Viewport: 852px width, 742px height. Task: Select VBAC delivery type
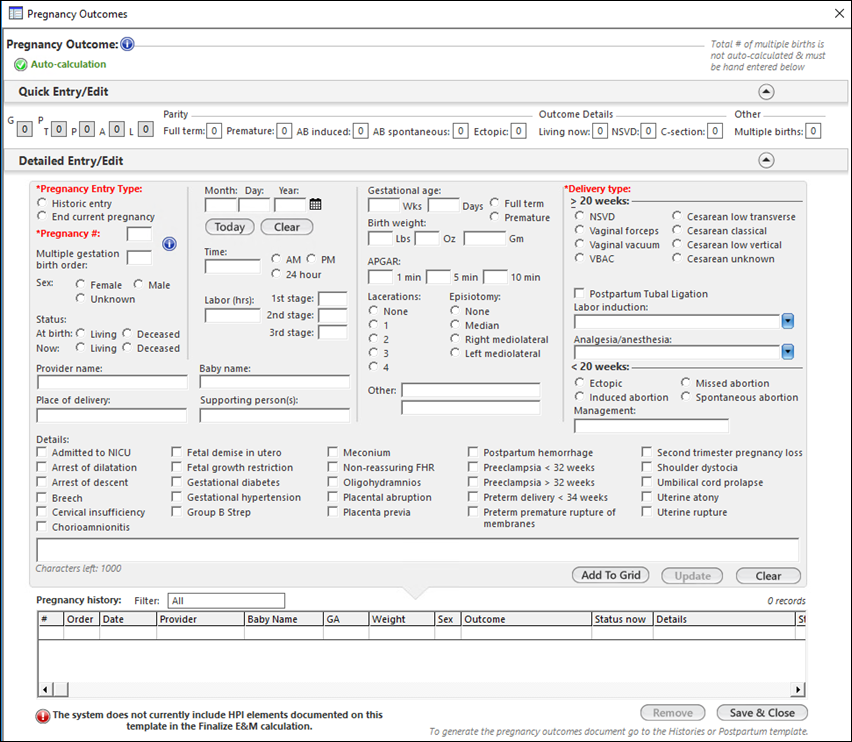579,258
